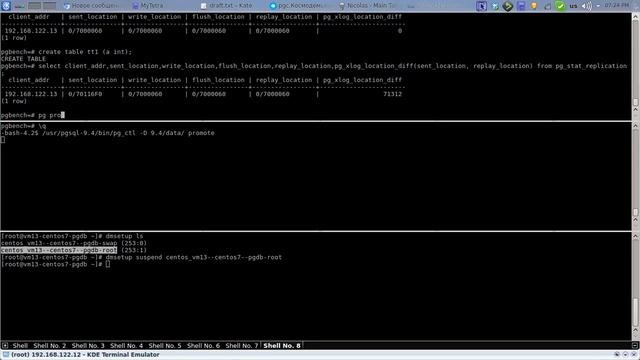Image resolution: width=640 pixels, height=360 pixels.
Task: Add a new tab with terminal plus icon
Action: (x=5, y=345)
